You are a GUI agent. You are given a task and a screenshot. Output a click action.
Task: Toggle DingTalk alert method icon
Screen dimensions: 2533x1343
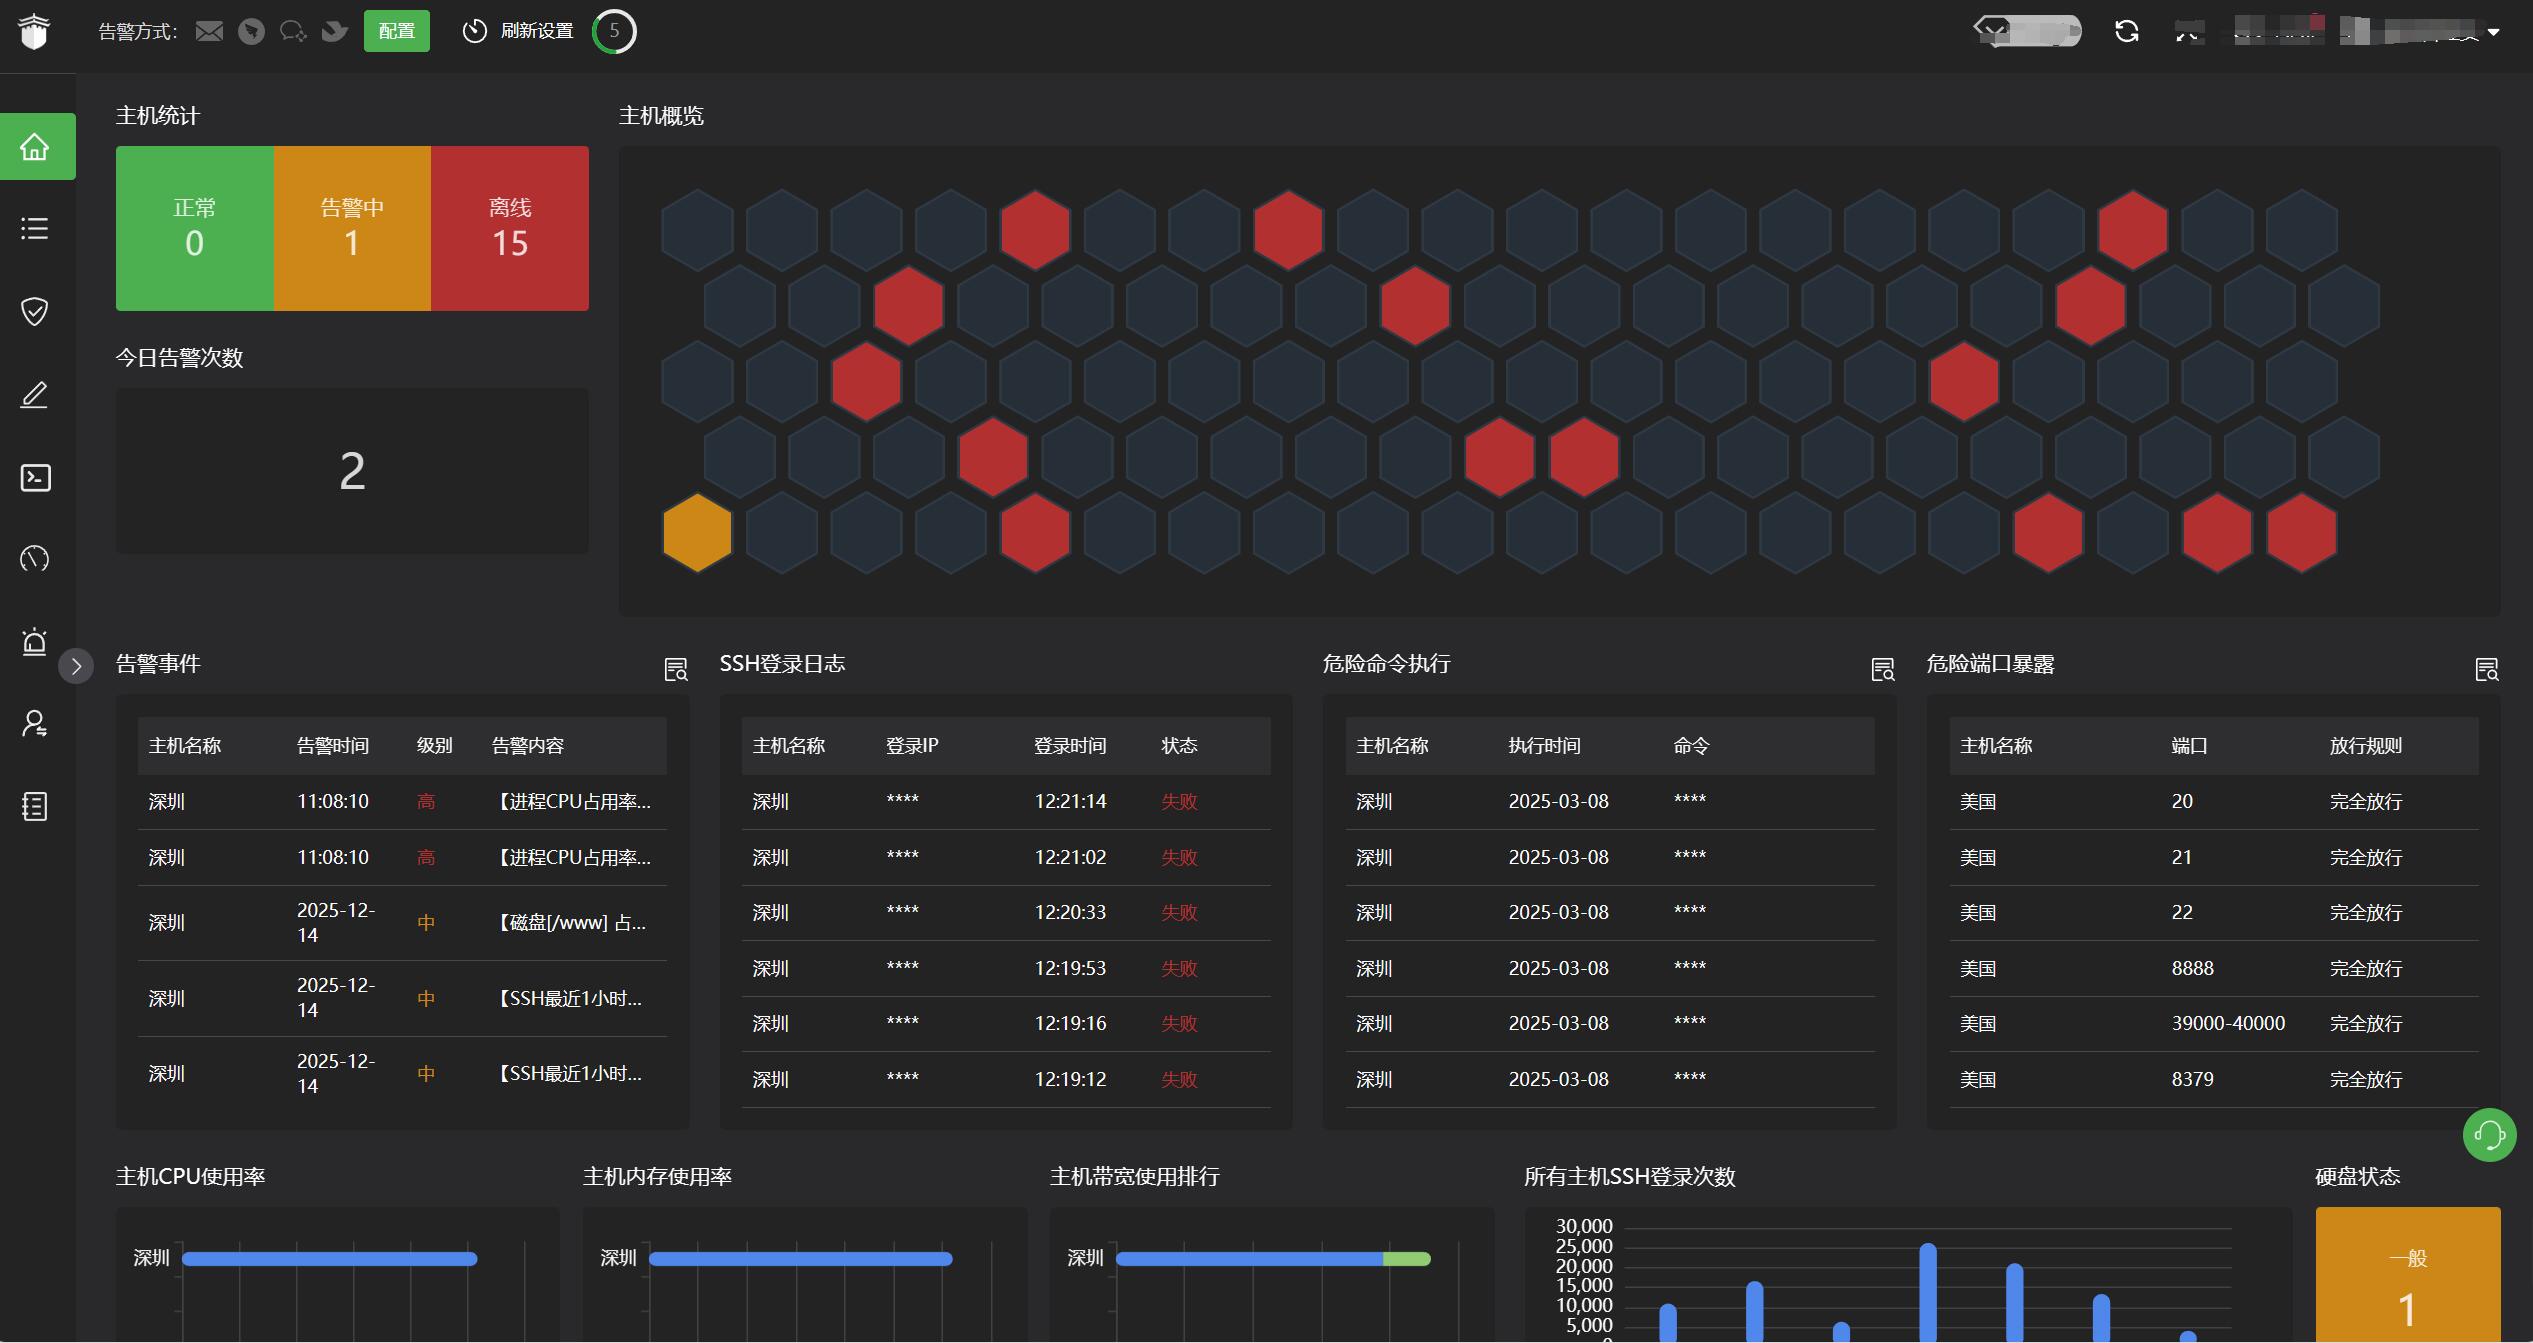[x=251, y=32]
